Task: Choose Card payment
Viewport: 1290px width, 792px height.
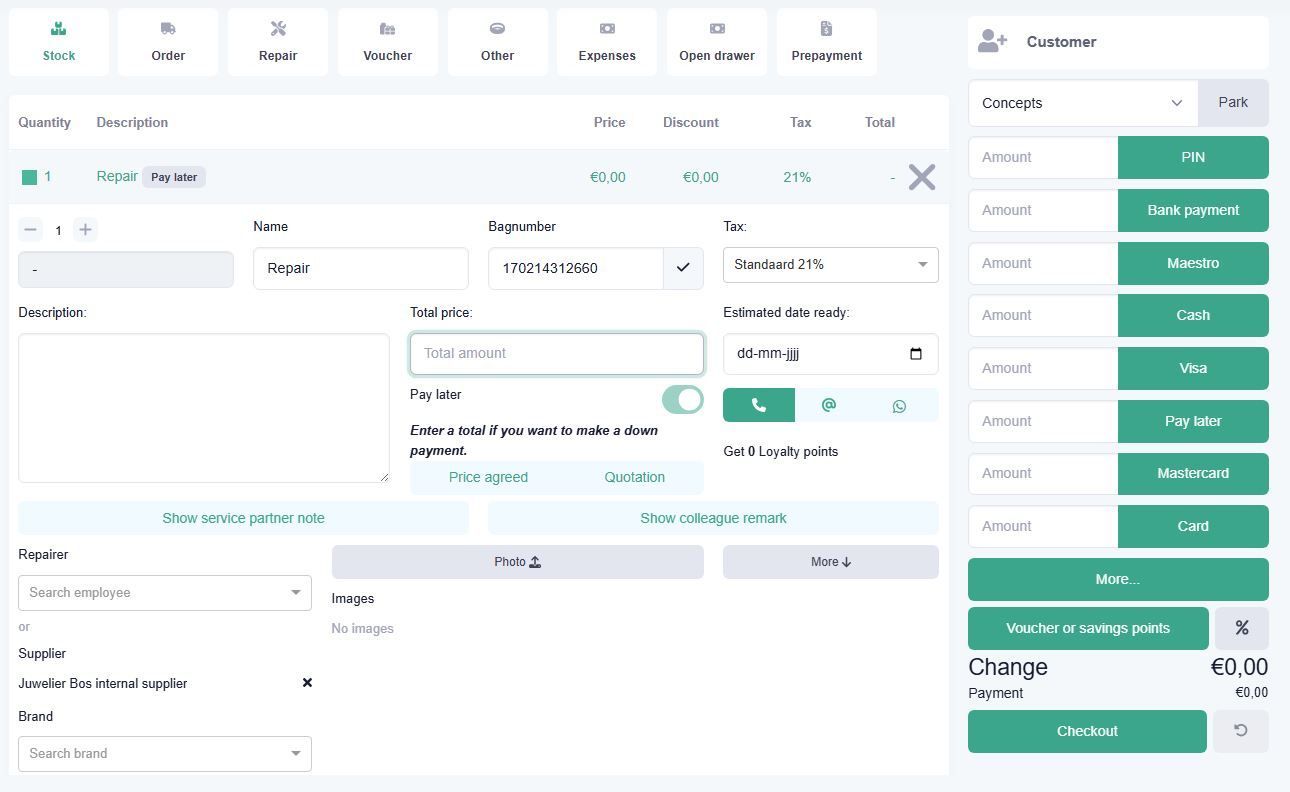Action: click(1193, 526)
